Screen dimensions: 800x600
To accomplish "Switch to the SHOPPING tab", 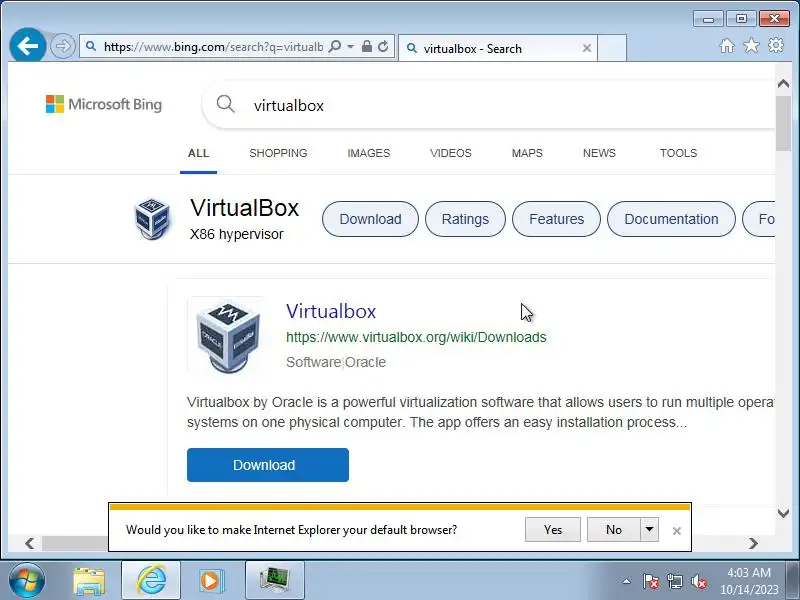I will pyautogui.click(x=278, y=153).
